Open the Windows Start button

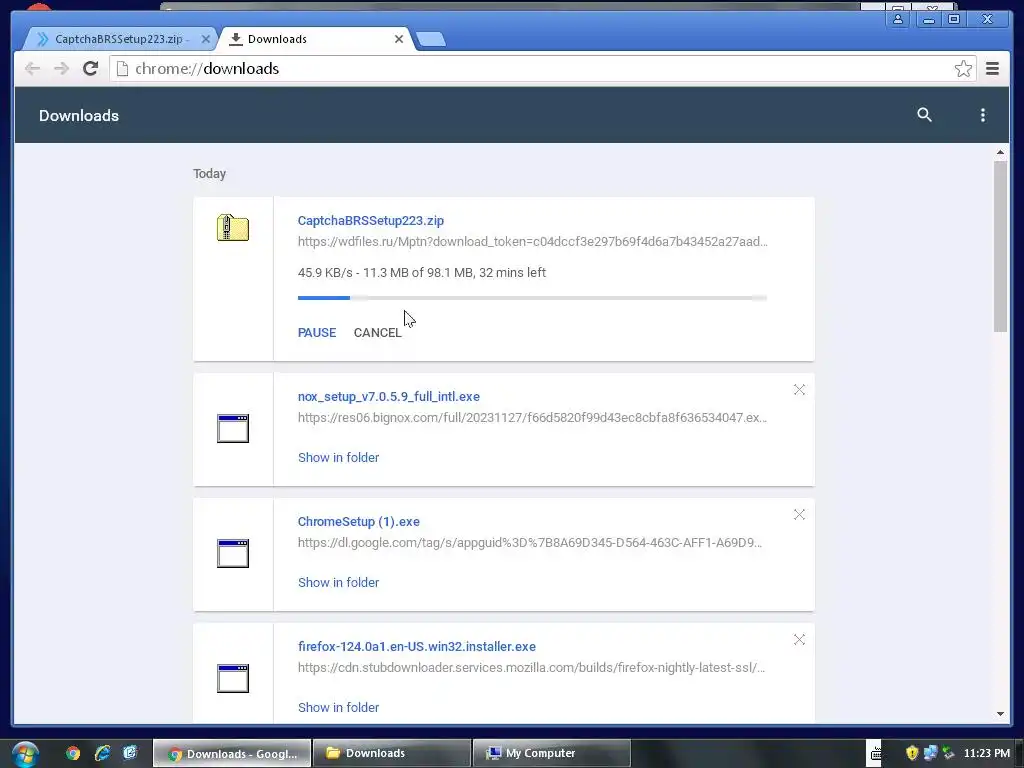(25, 754)
